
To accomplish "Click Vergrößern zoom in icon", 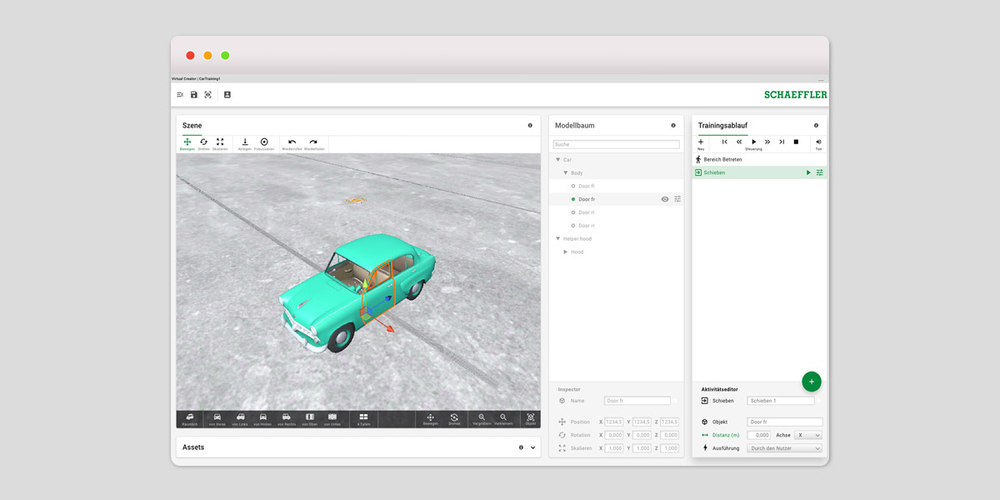I will click(482, 419).
